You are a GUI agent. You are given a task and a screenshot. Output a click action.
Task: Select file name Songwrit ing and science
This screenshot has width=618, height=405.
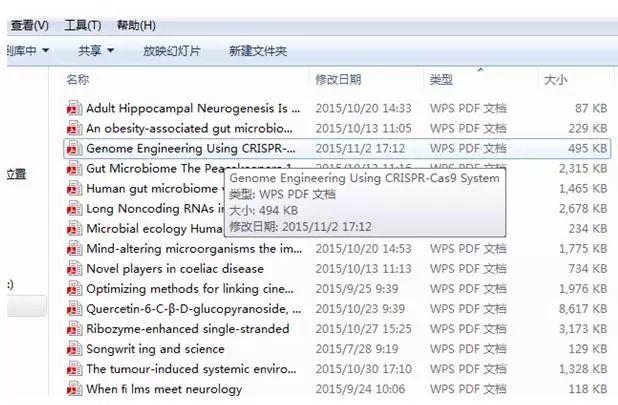[x=155, y=349]
